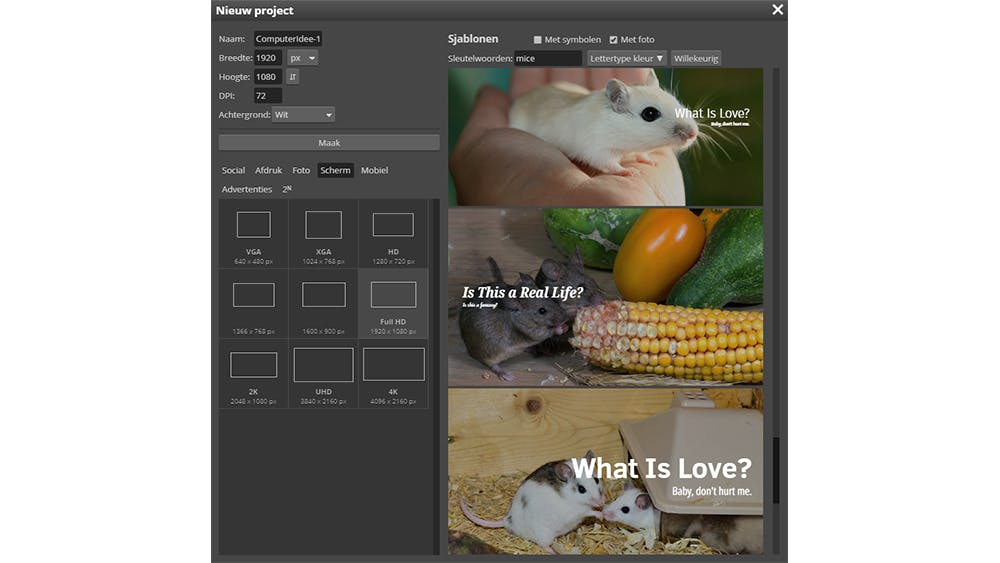Open the Mobiel presets tab
Image resolution: width=1000 pixels, height=563 pixels.
tap(374, 170)
